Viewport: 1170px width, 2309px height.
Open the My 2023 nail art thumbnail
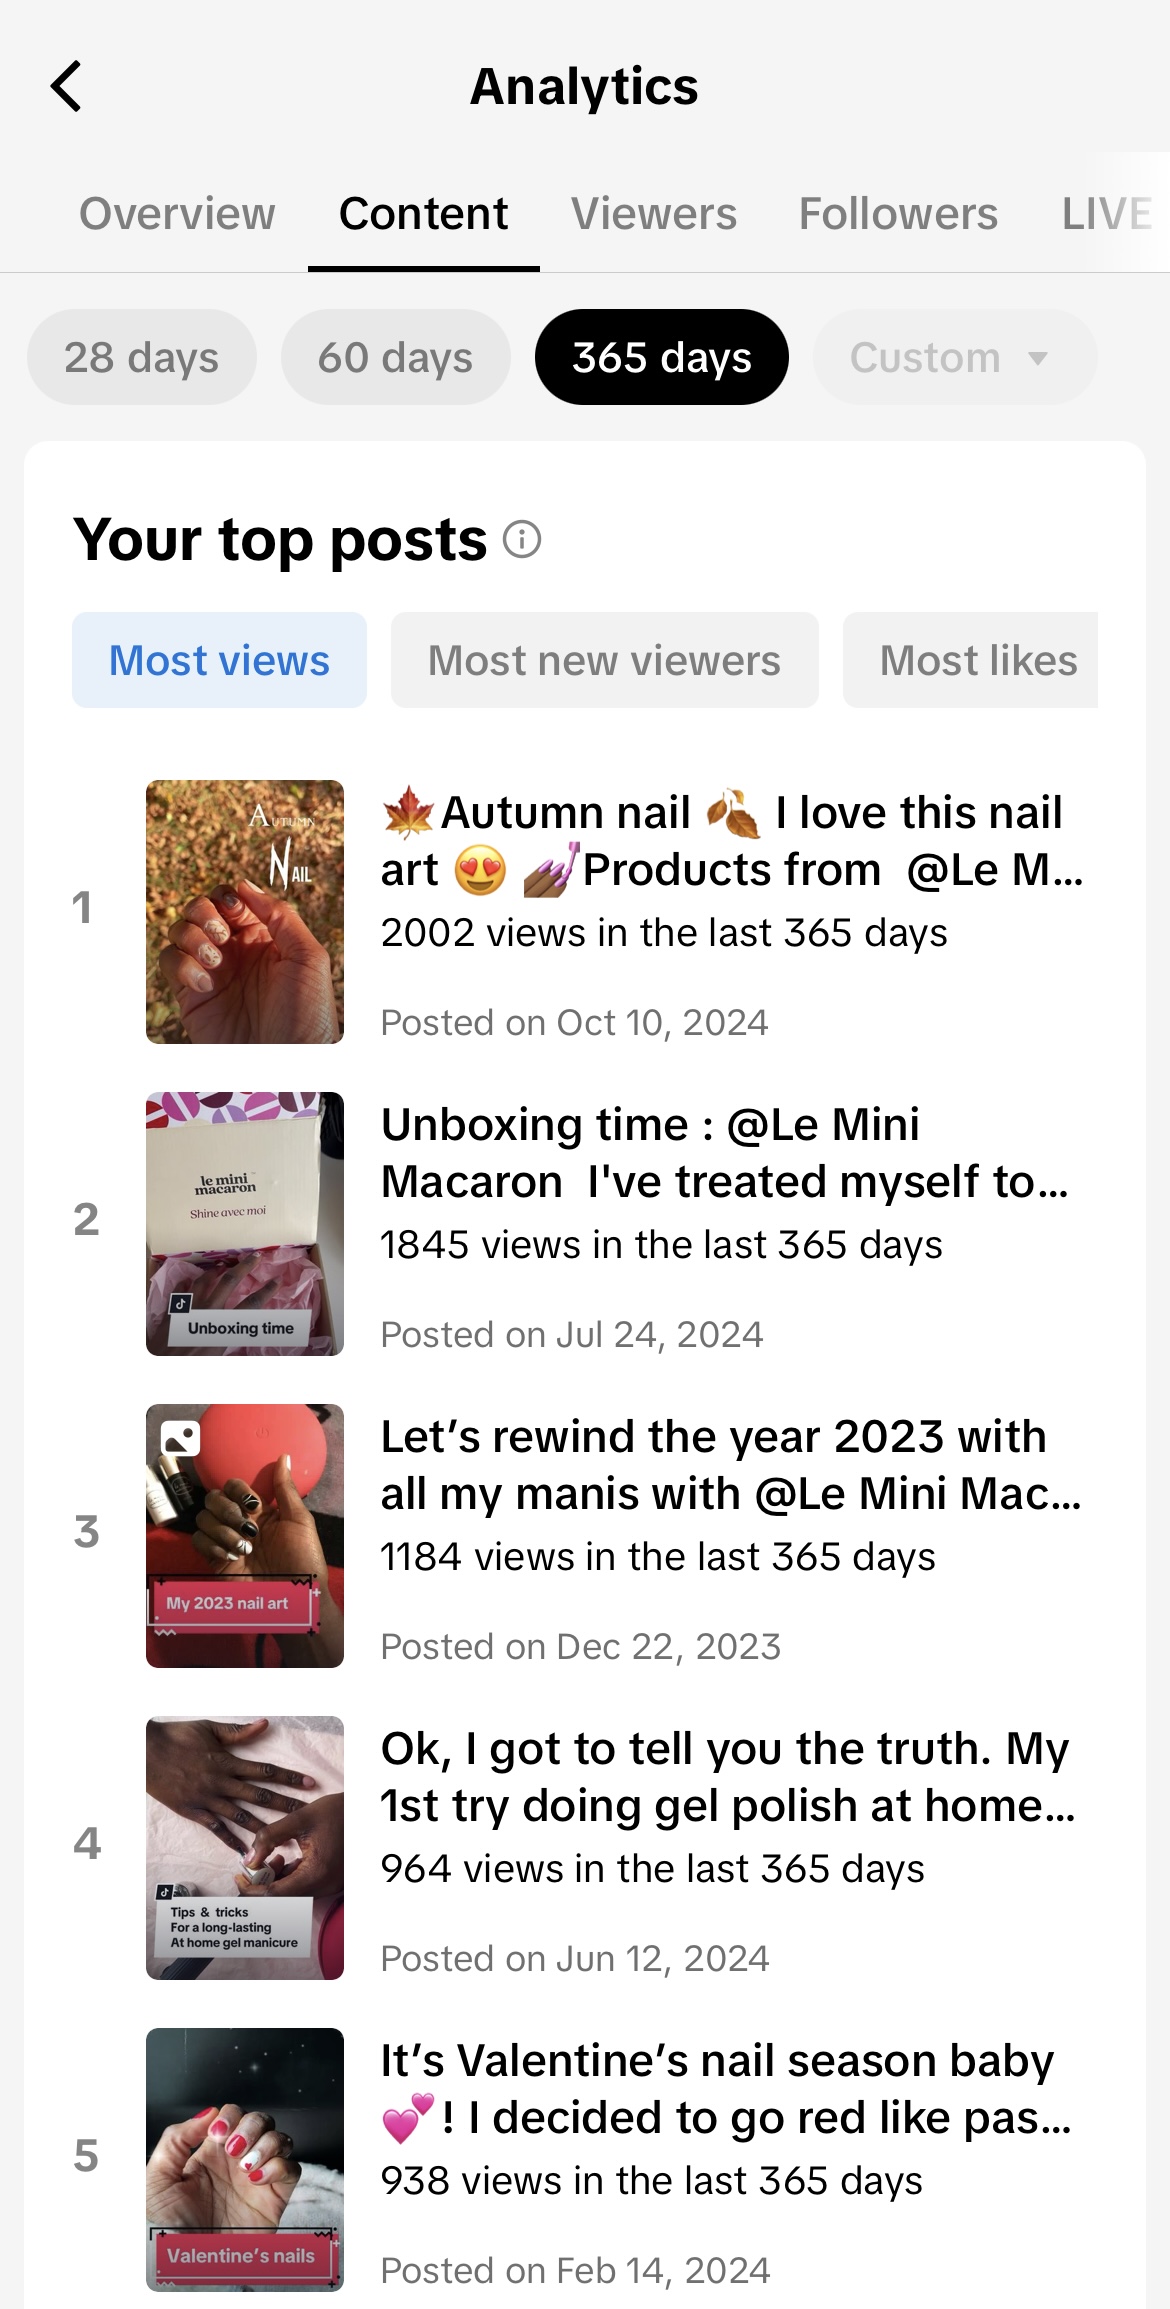click(245, 1536)
